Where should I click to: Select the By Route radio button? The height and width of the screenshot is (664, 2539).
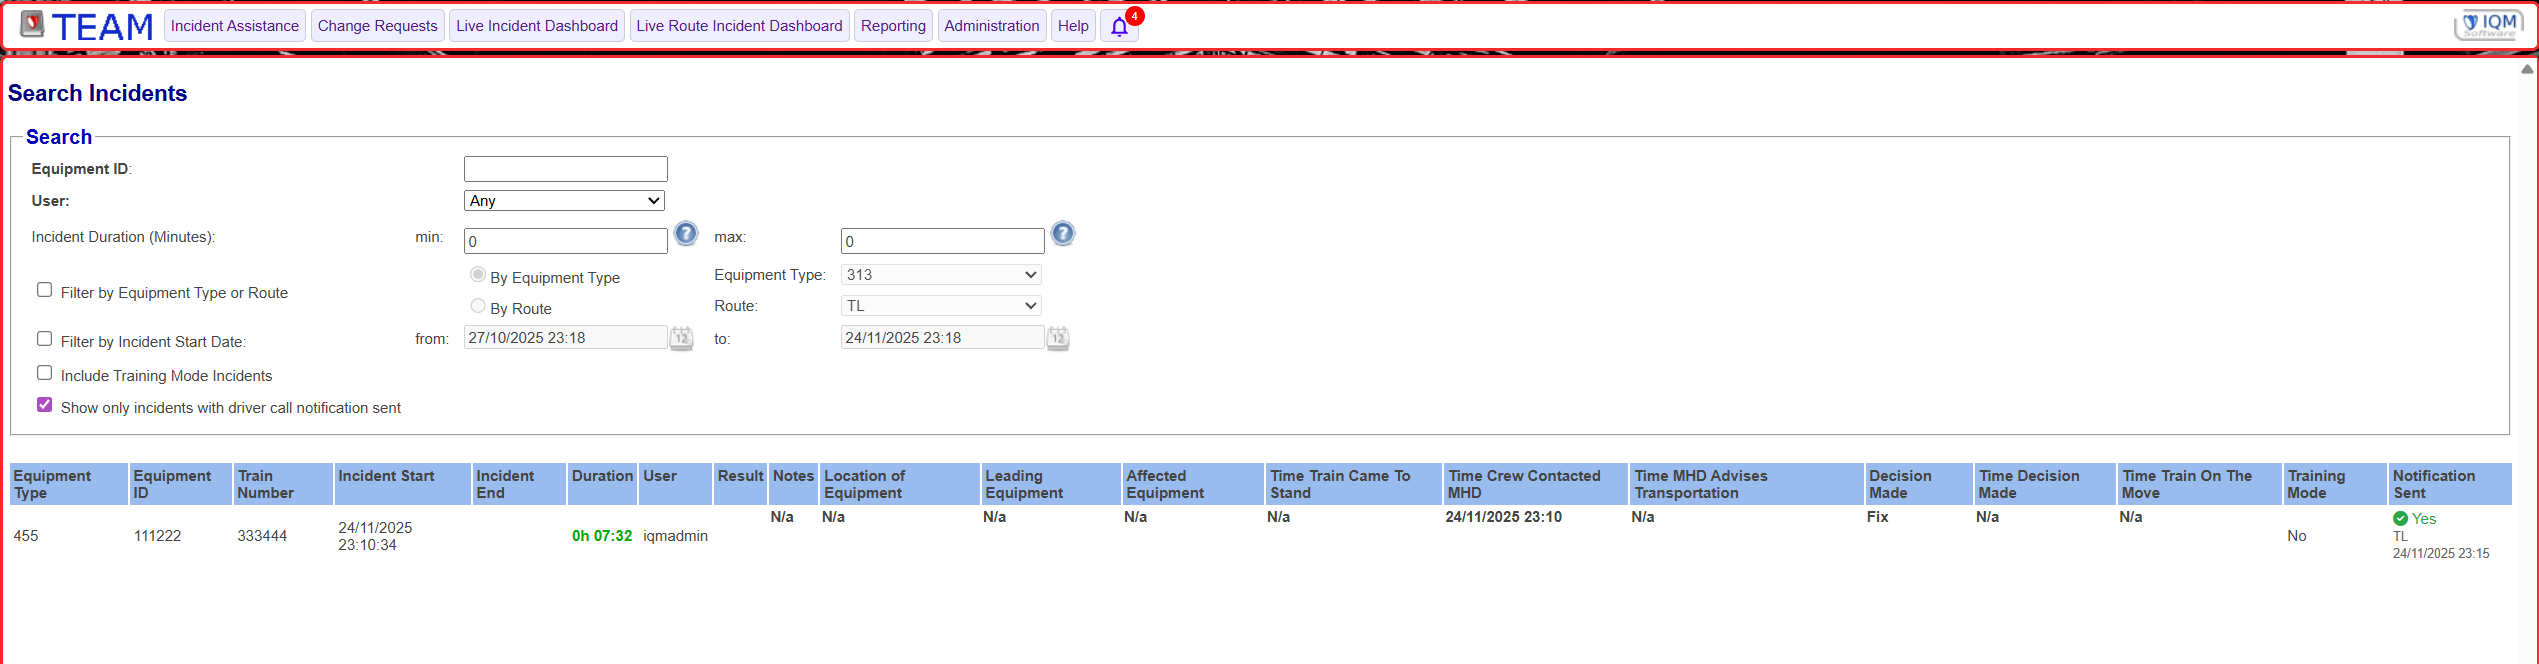click(478, 306)
